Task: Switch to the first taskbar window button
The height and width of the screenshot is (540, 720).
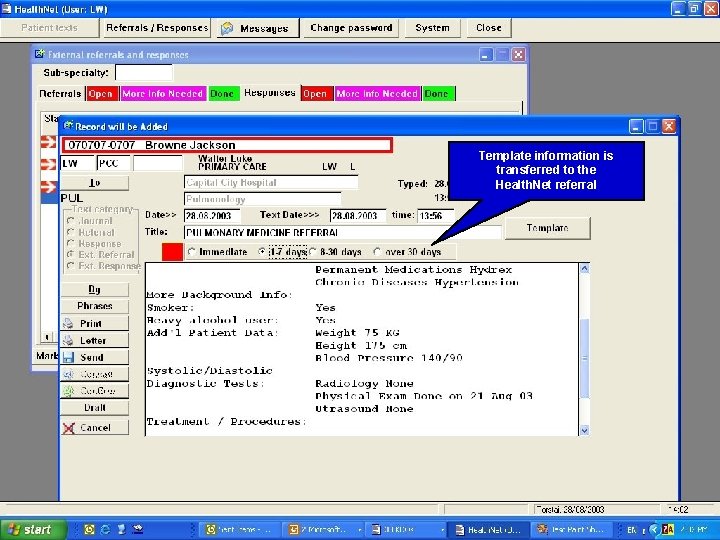Action: (x=240, y=530)
